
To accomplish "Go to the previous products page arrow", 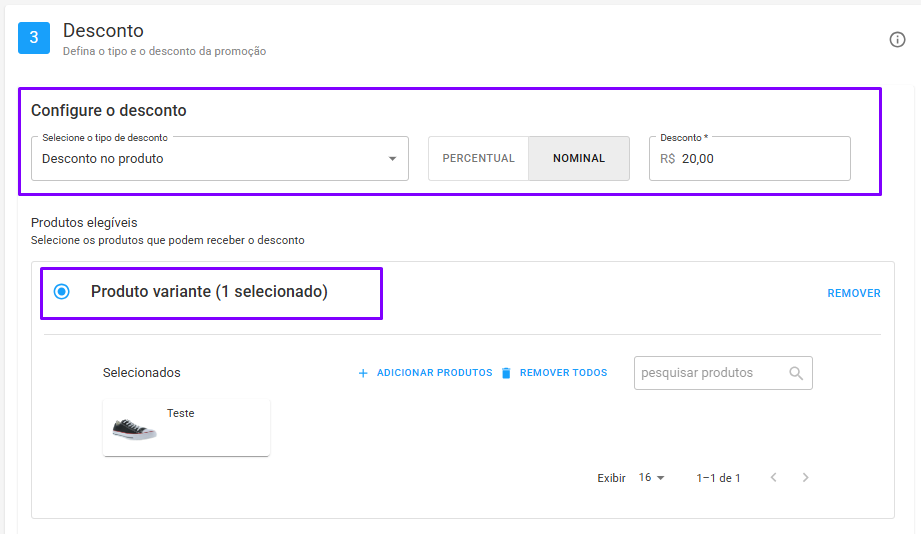I will [x=774, y=477].
